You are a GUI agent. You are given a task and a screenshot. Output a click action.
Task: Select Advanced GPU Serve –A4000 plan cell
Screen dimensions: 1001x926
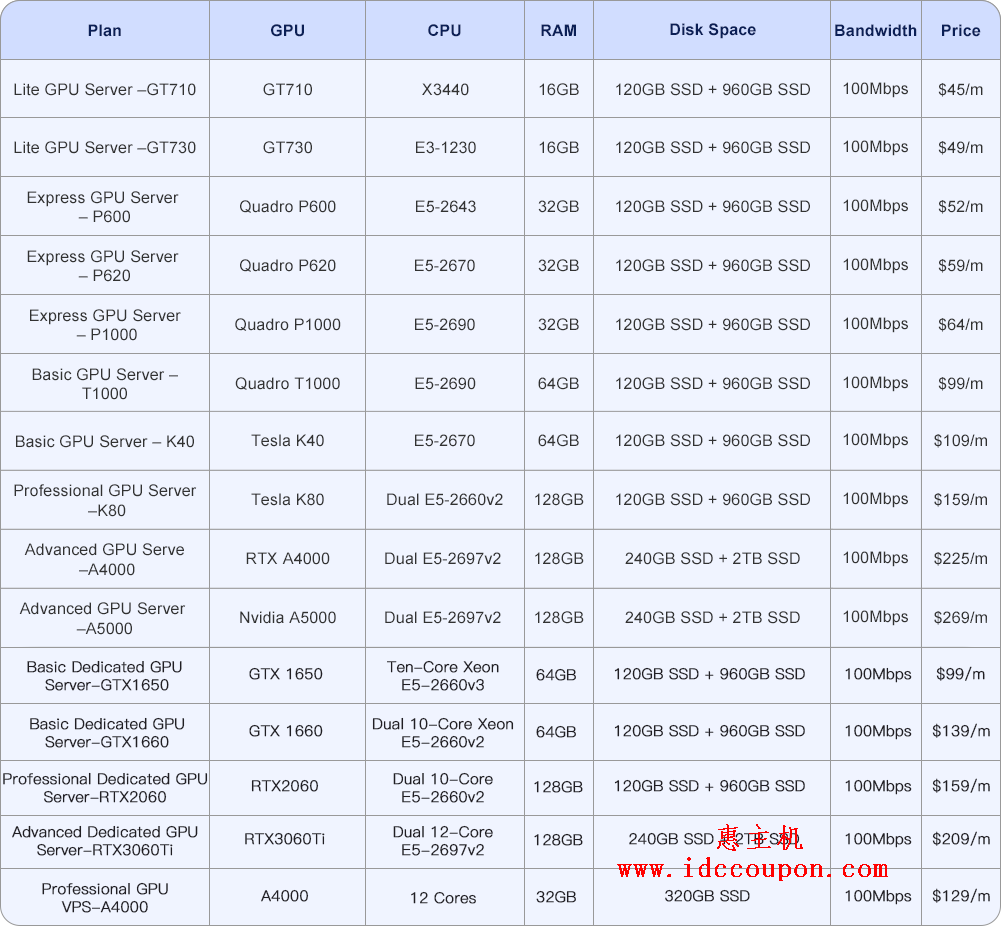coord(105,559)
